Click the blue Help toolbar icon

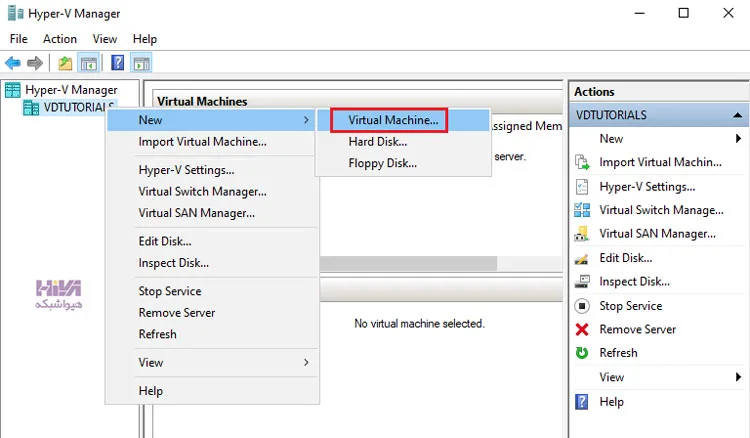[117, 63]
